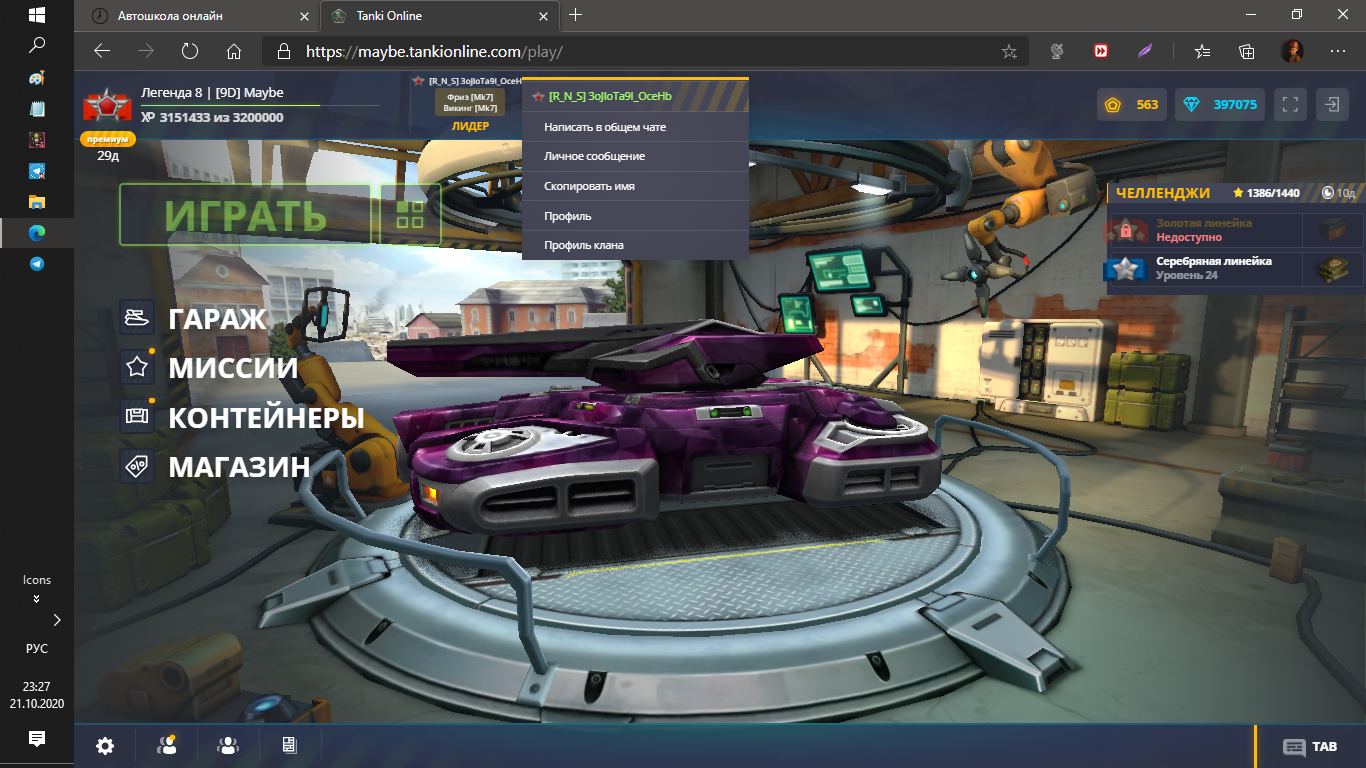The image size is (1366, 768).
Task: Open the МАГАЗИН section
Action: point(239,467)
